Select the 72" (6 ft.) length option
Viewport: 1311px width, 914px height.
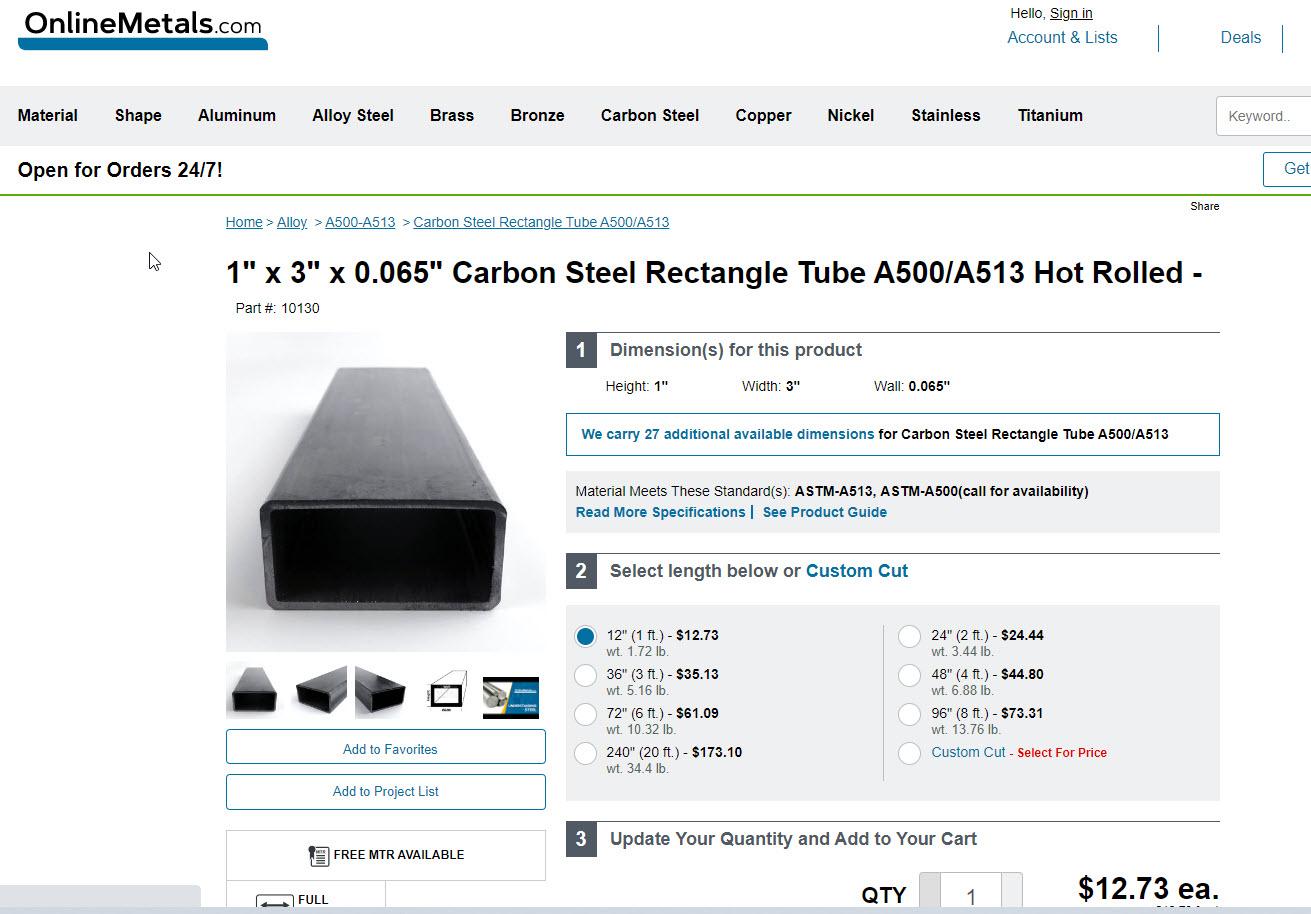pyautogui.click(x=586, y=715)
